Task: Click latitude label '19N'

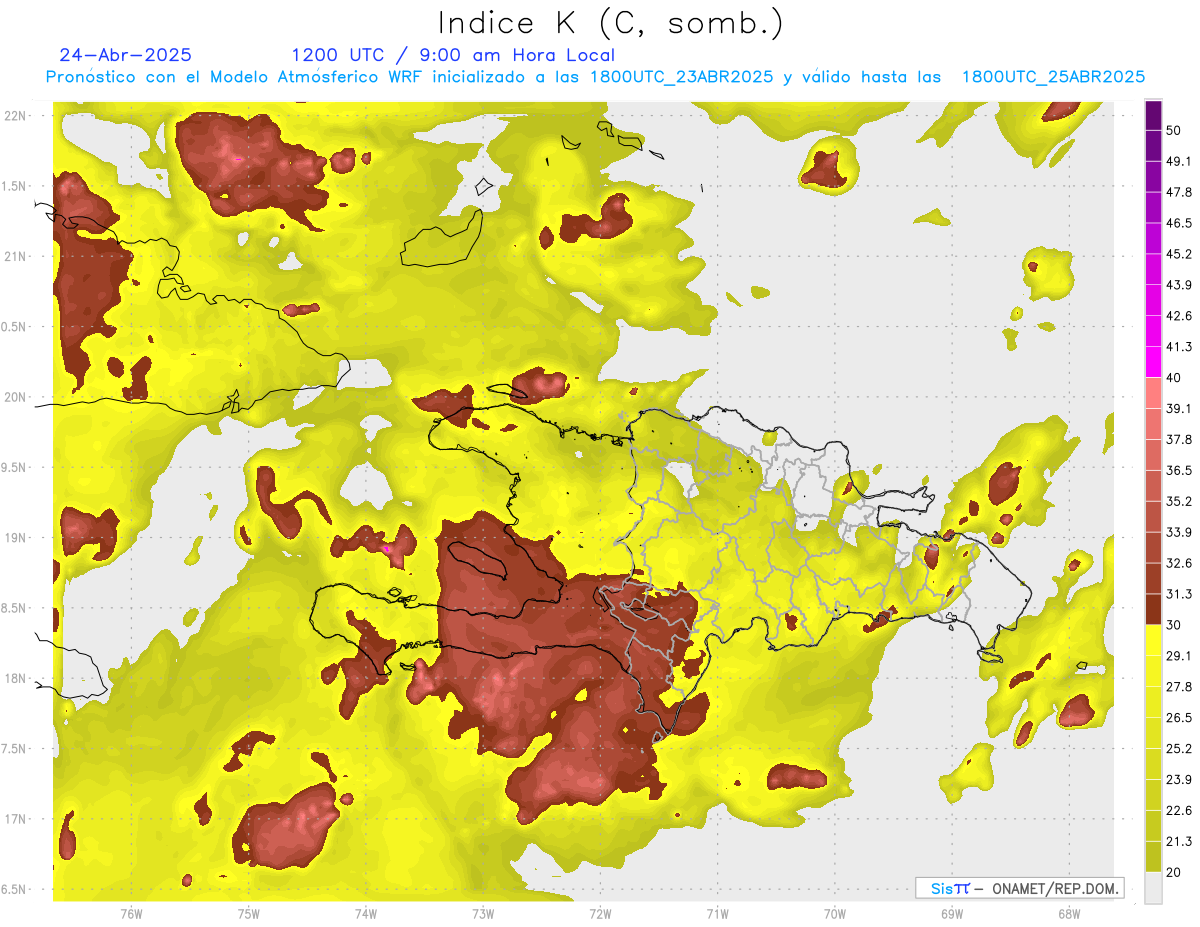Action: point(16,538)
